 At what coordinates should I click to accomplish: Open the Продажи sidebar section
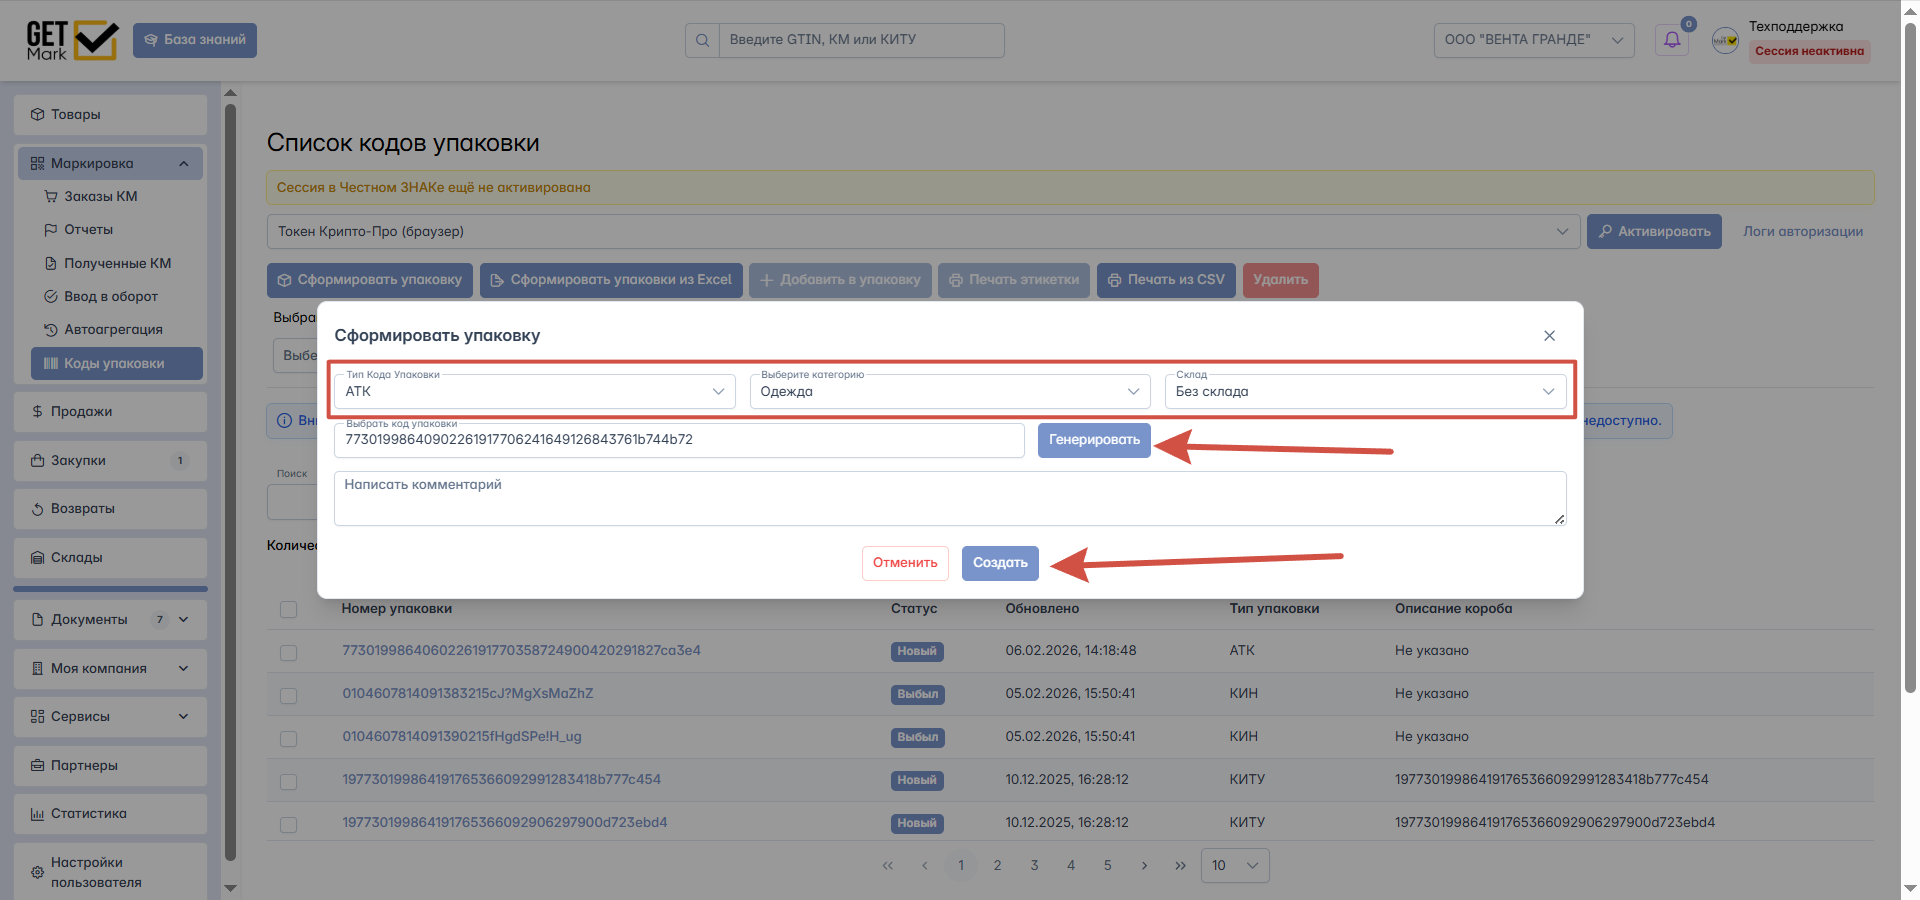pyautogui.click(x=110, y=412)
